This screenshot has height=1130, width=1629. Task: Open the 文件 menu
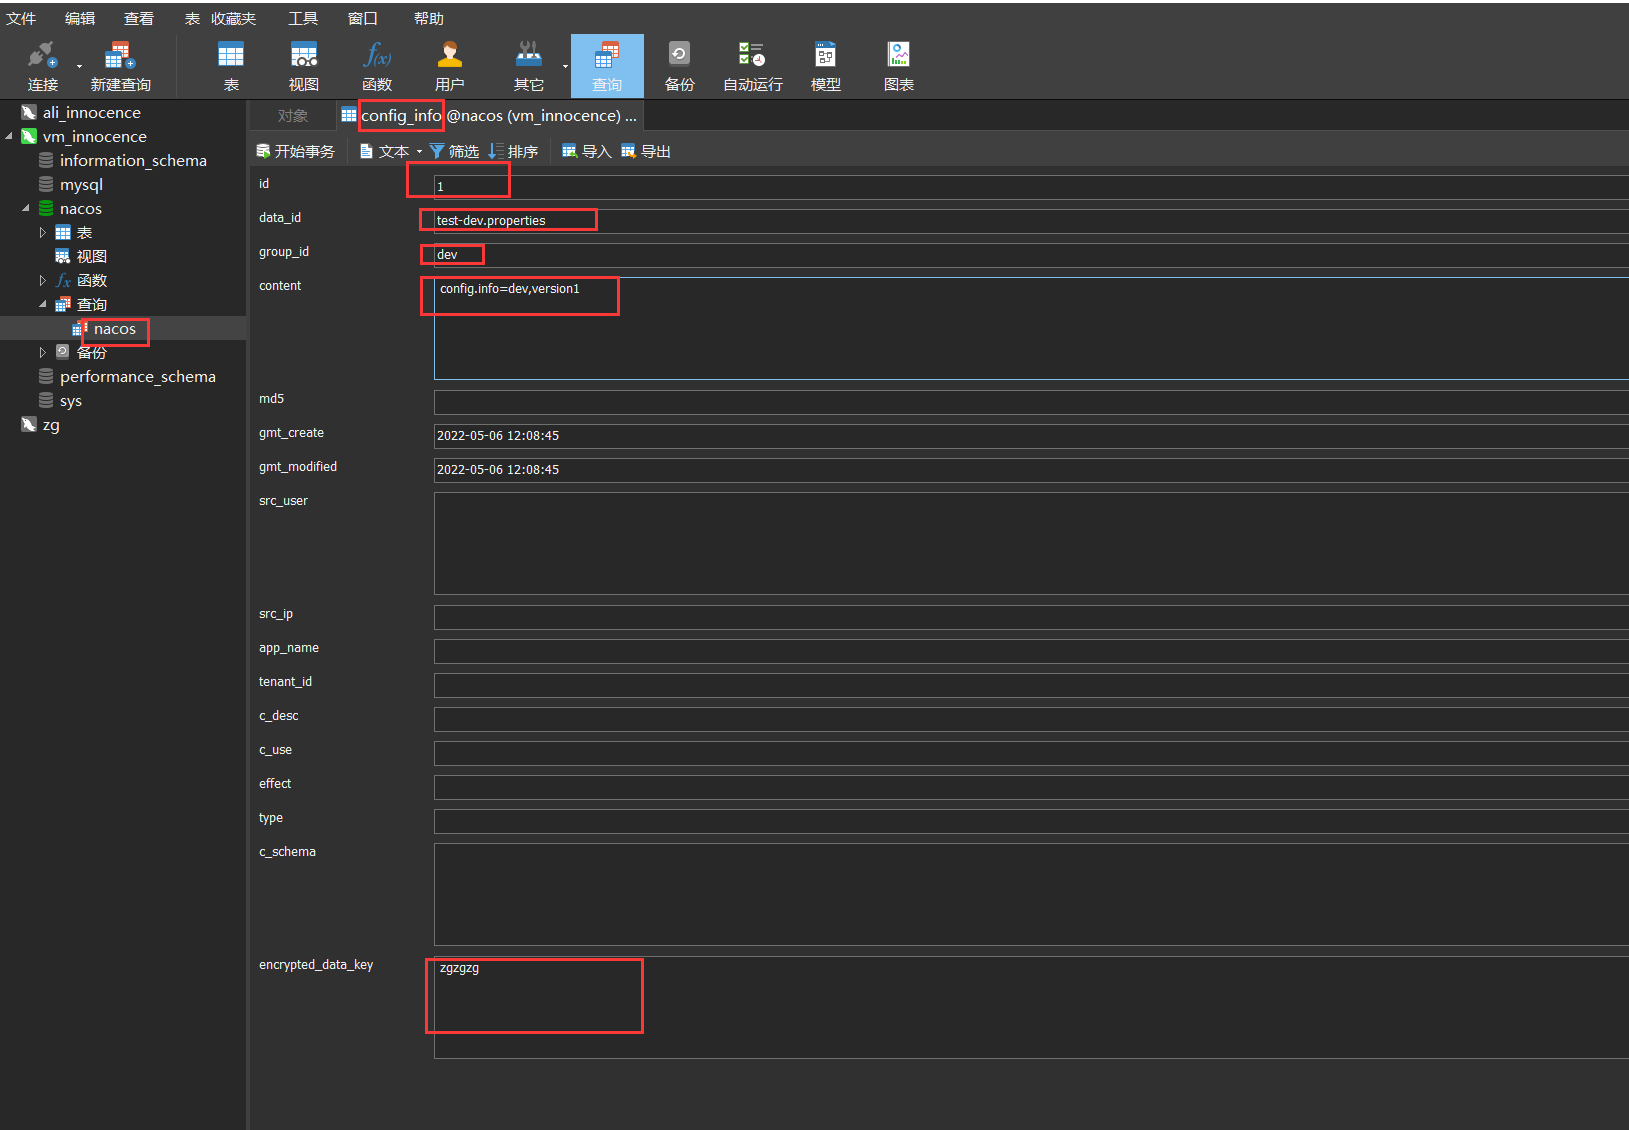pos(21,18)
